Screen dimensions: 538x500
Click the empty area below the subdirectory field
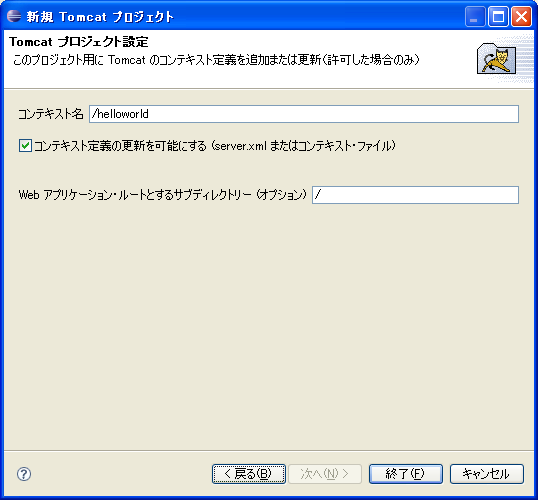pos(269,326)
